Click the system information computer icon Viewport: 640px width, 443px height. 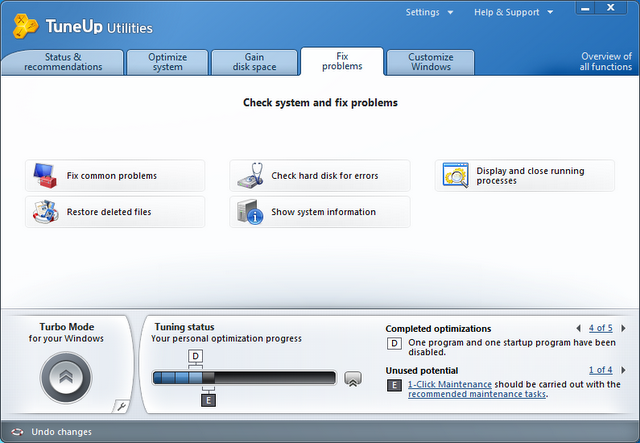pyautogui.click(x=250, y=211)
